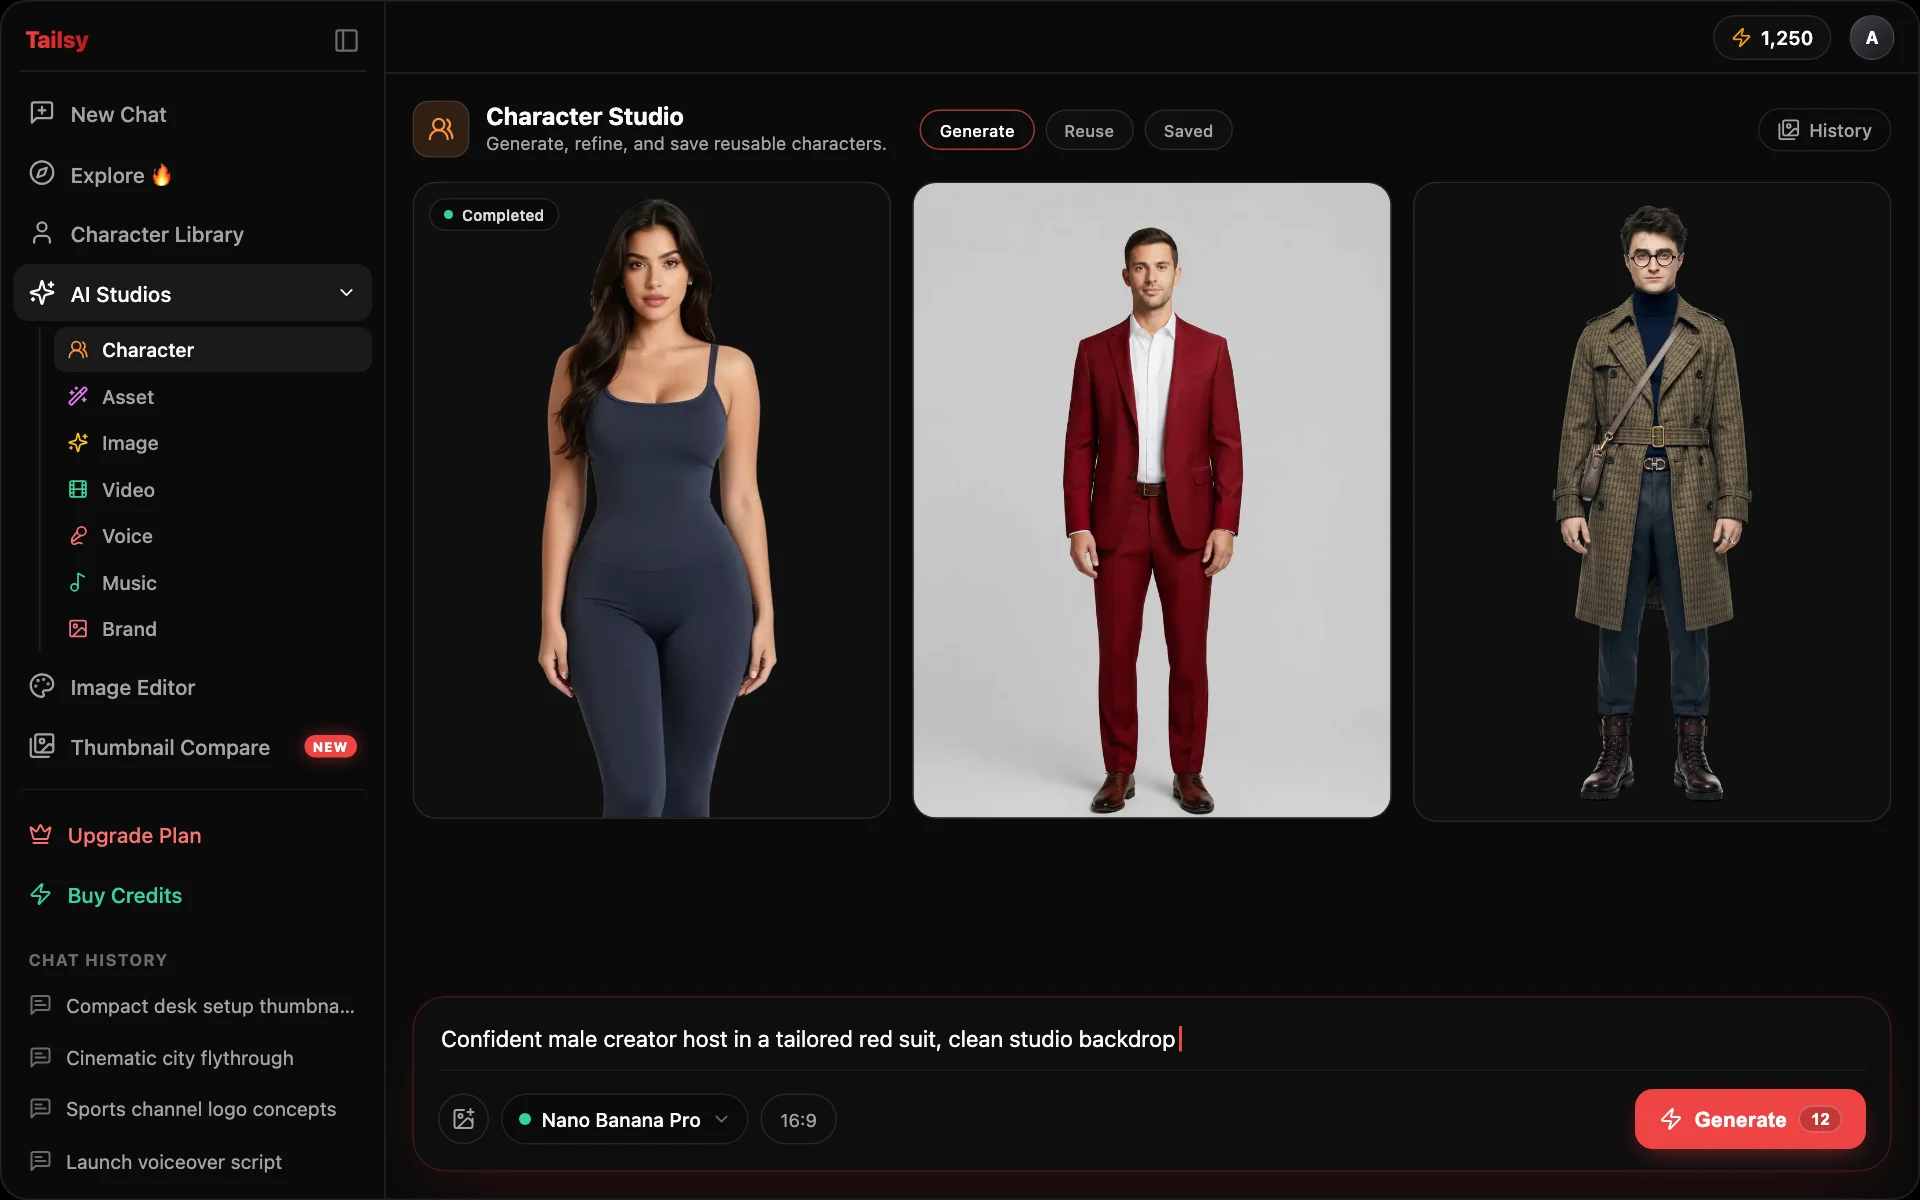This screenshot has height=1200, width=1920.
Task: Open Thumbnail Compare
Action: pos(193,746)
